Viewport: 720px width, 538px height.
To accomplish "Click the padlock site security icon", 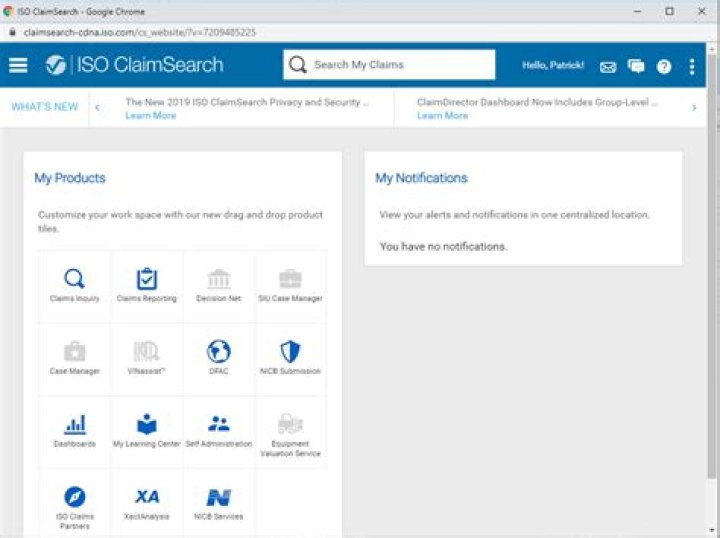I will coord(12,32).
